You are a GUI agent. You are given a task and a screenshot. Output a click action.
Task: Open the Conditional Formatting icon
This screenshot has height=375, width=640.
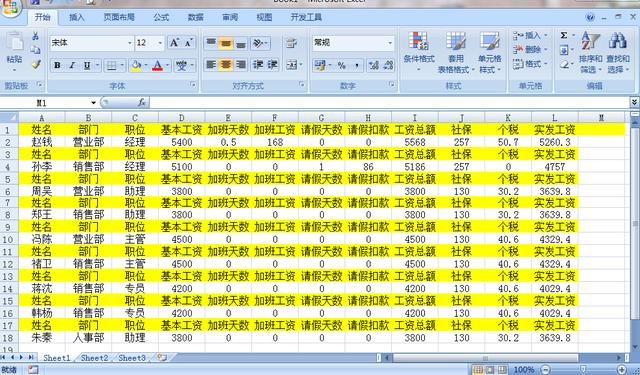pyautogui.click(x=418, y=41)
